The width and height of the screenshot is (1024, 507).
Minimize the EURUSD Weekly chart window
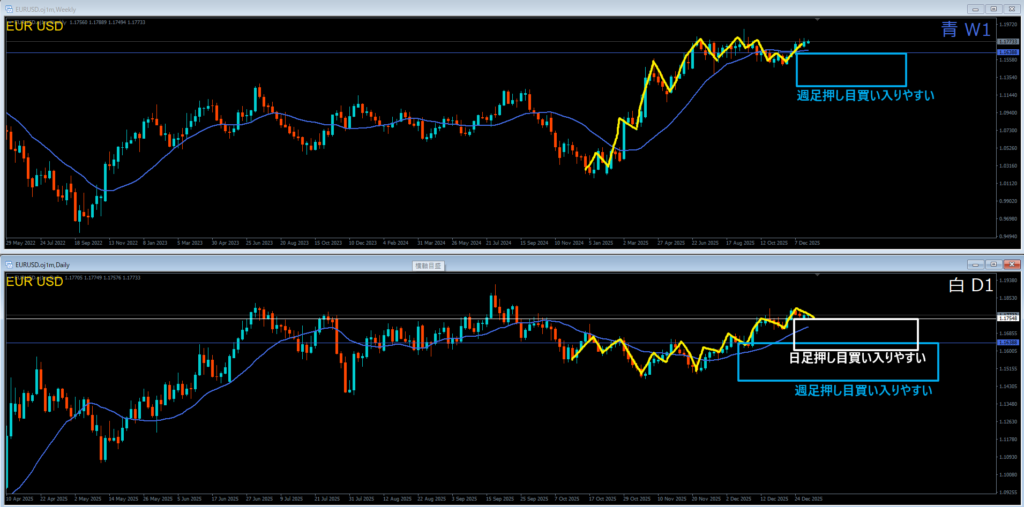point(976,8)
